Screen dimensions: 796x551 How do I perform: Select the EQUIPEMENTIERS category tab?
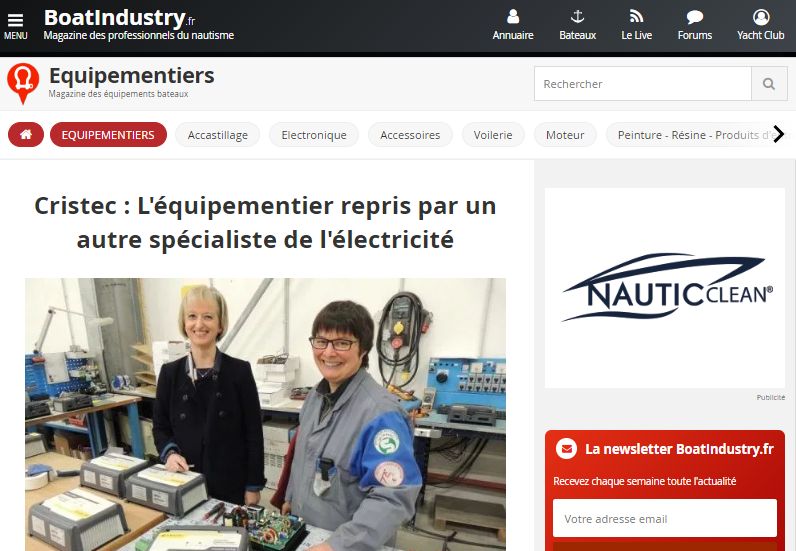108,135
